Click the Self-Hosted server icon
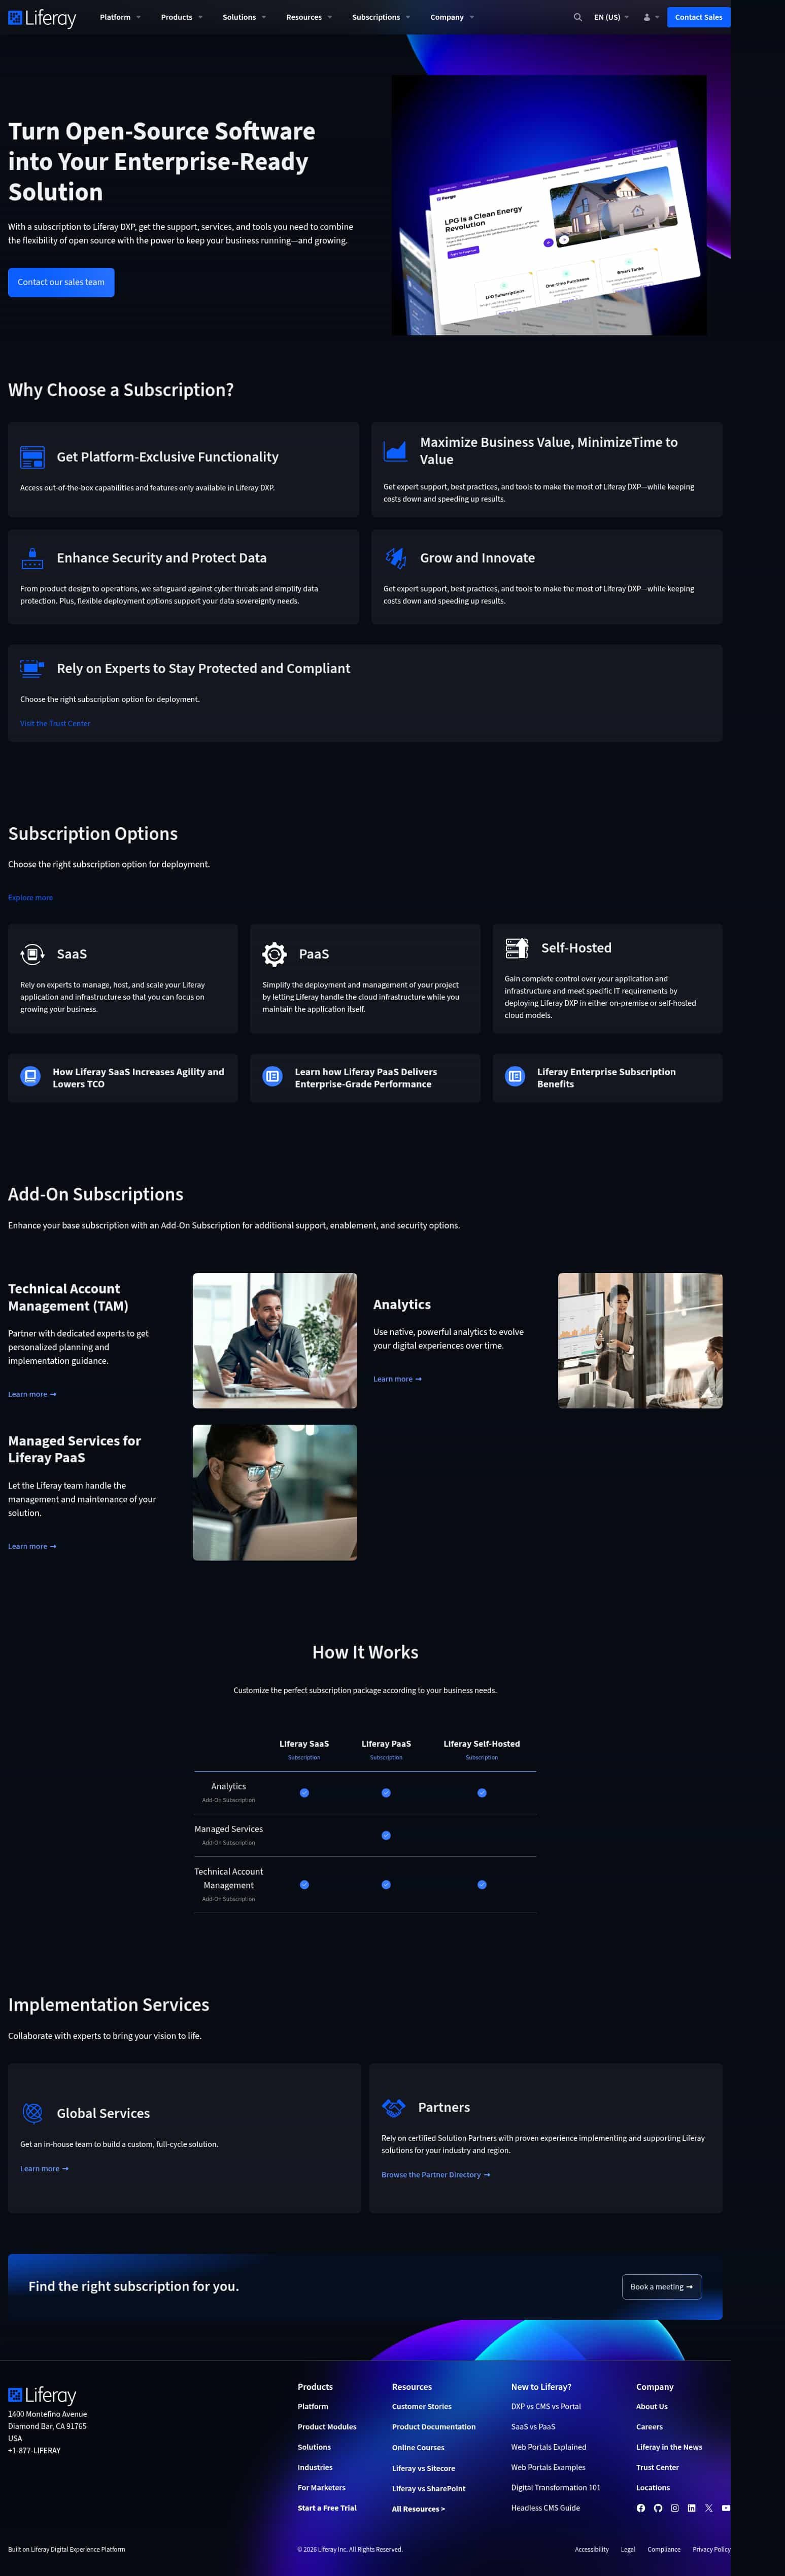This screenshot has width=785, height=2576. tap(517, 948)
